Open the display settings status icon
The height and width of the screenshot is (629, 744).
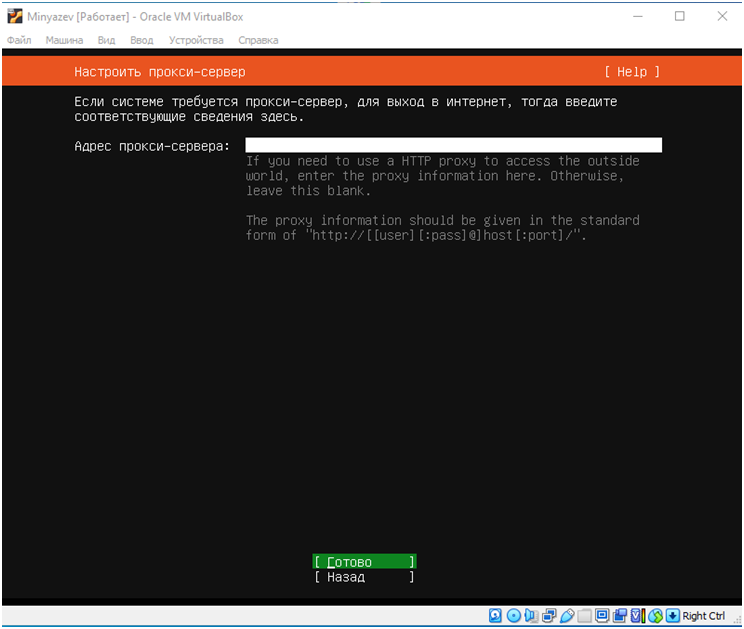tap(602, 616)
